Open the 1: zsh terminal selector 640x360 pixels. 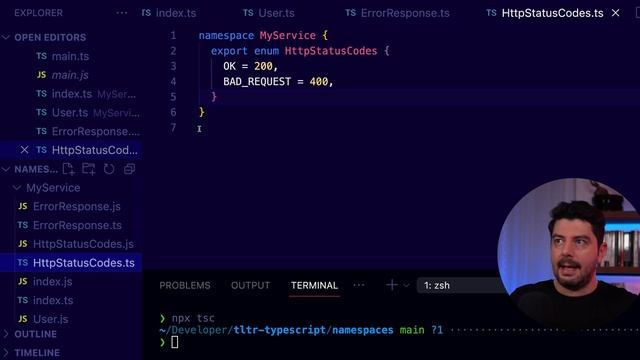[460, 285]
